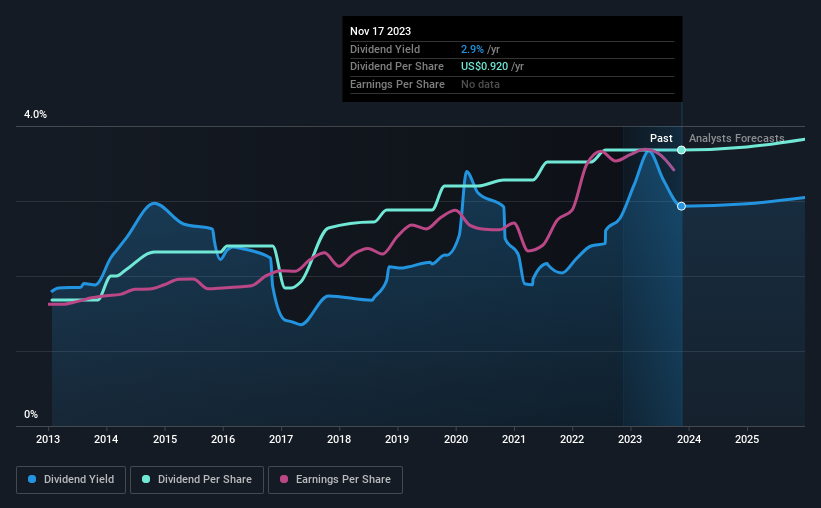Click the 2022 x-axis label
Viewport: 821px width, 508px height.
[572, 439]
